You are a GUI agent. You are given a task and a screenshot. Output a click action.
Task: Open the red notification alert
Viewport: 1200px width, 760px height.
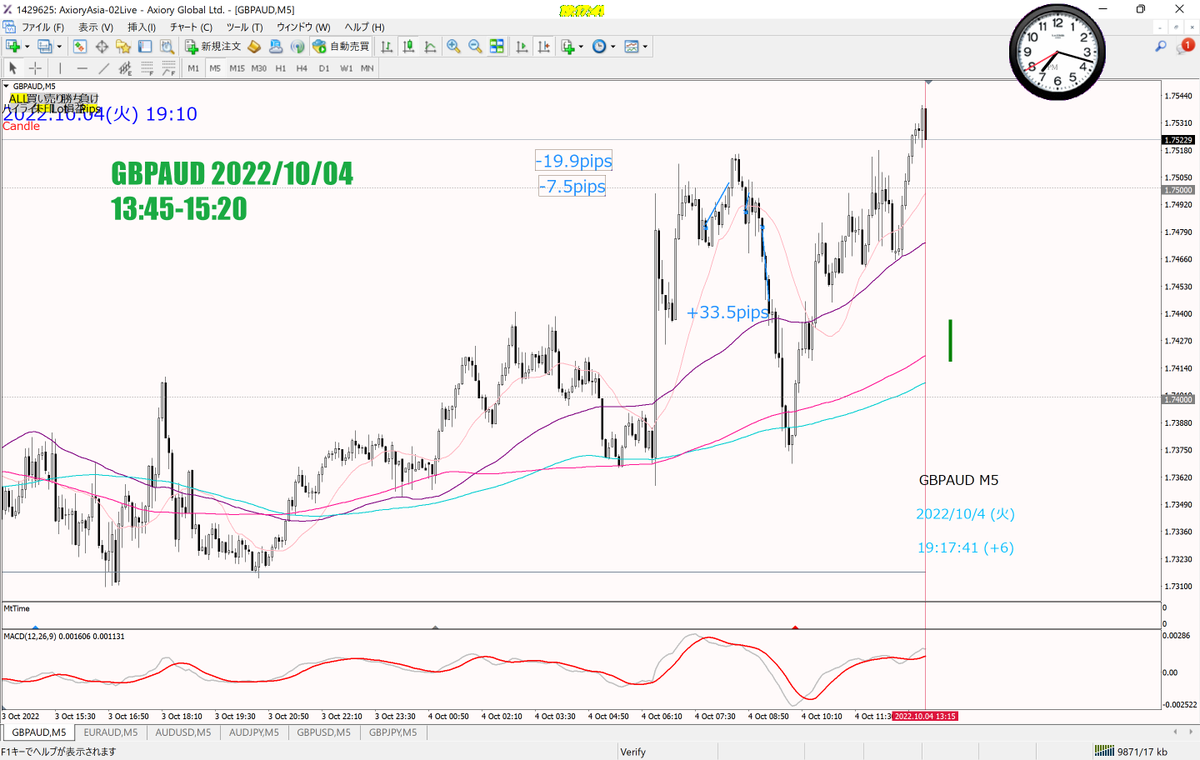coord(1187,45)
